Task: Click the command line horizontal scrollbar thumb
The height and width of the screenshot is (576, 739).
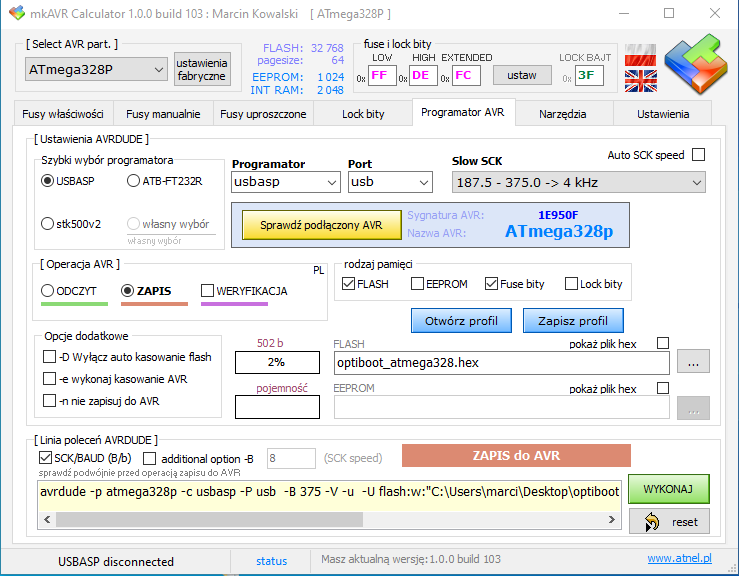Action: click(209, 519)
